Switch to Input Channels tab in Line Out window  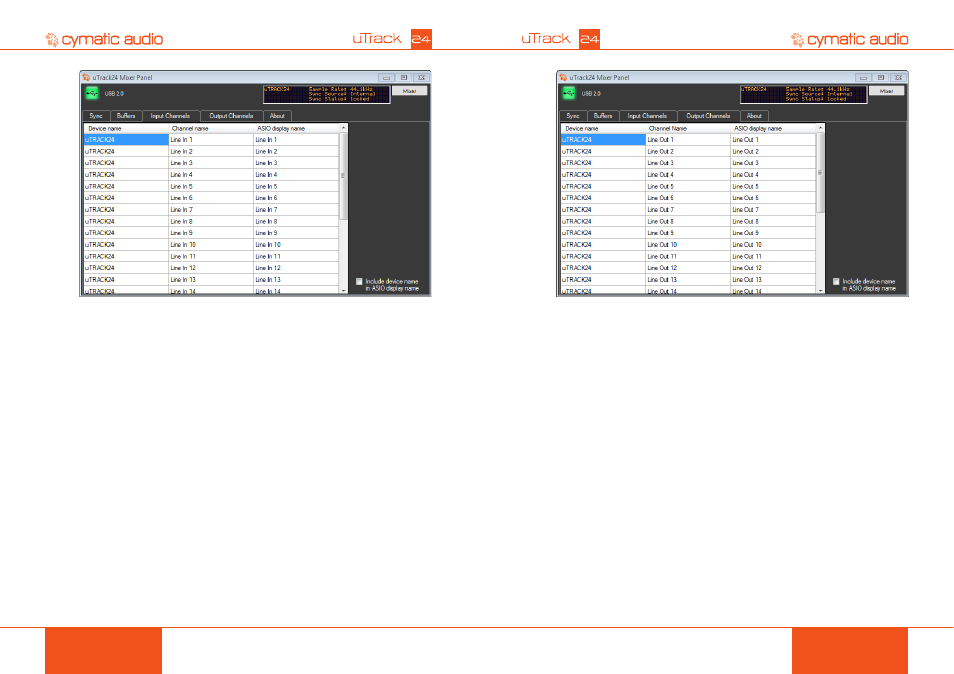point(647,116)
